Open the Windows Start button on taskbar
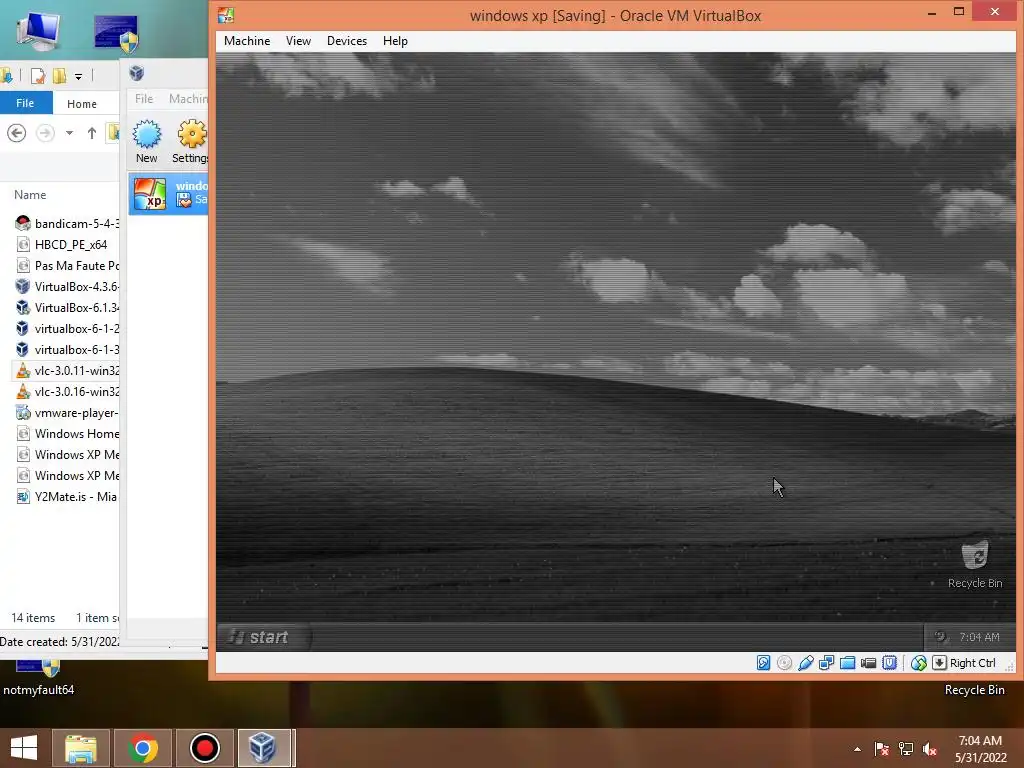 (24, 748)
